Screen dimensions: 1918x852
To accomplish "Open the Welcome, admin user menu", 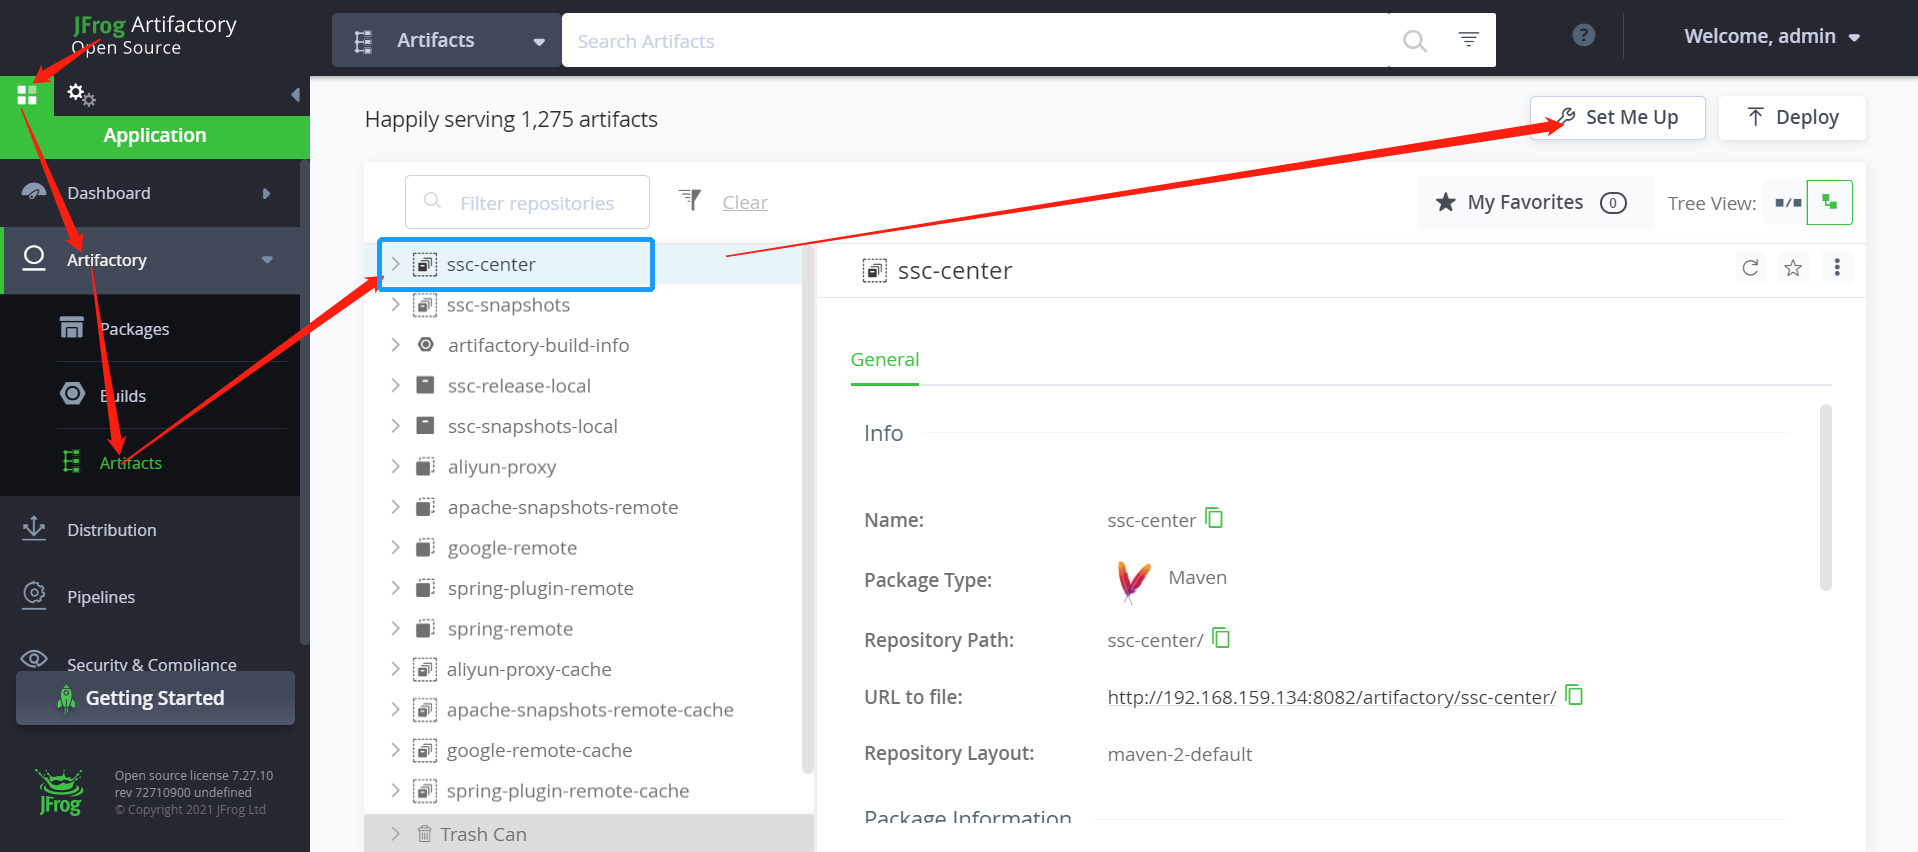I will (1772, 37).
